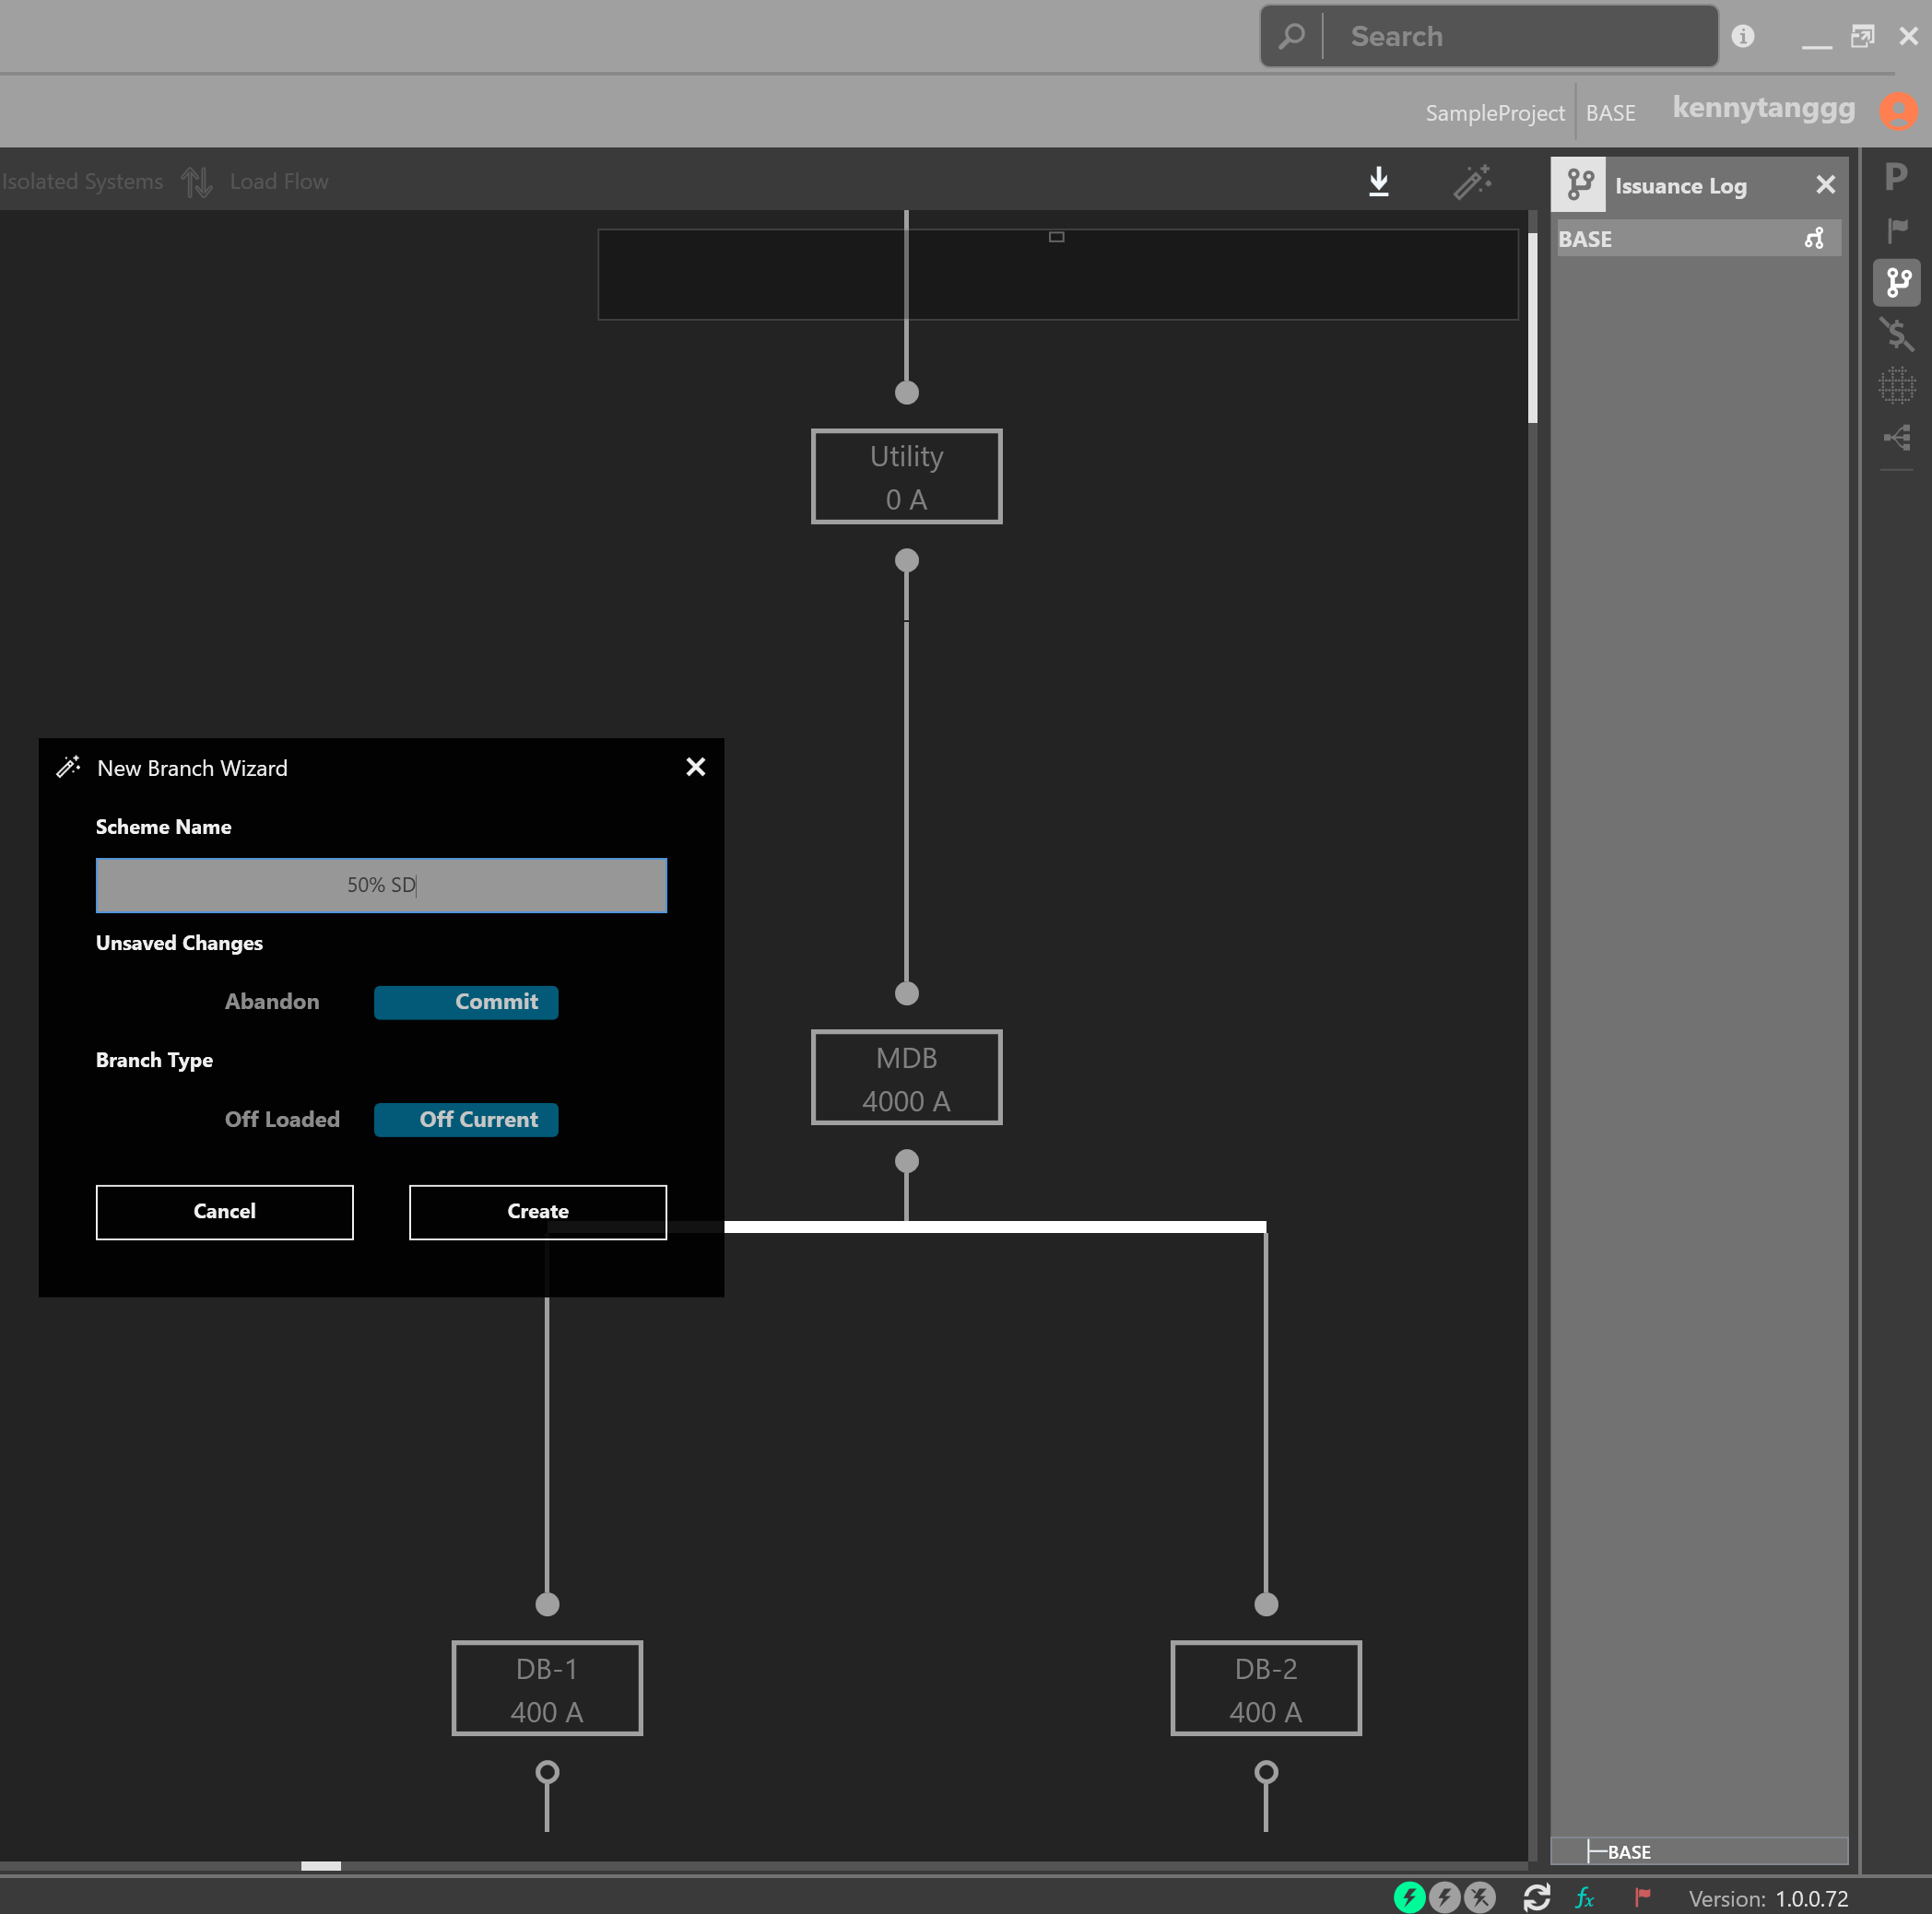
Task: Close the Issuance Log panel
Action: click(x=1825, y=185)
